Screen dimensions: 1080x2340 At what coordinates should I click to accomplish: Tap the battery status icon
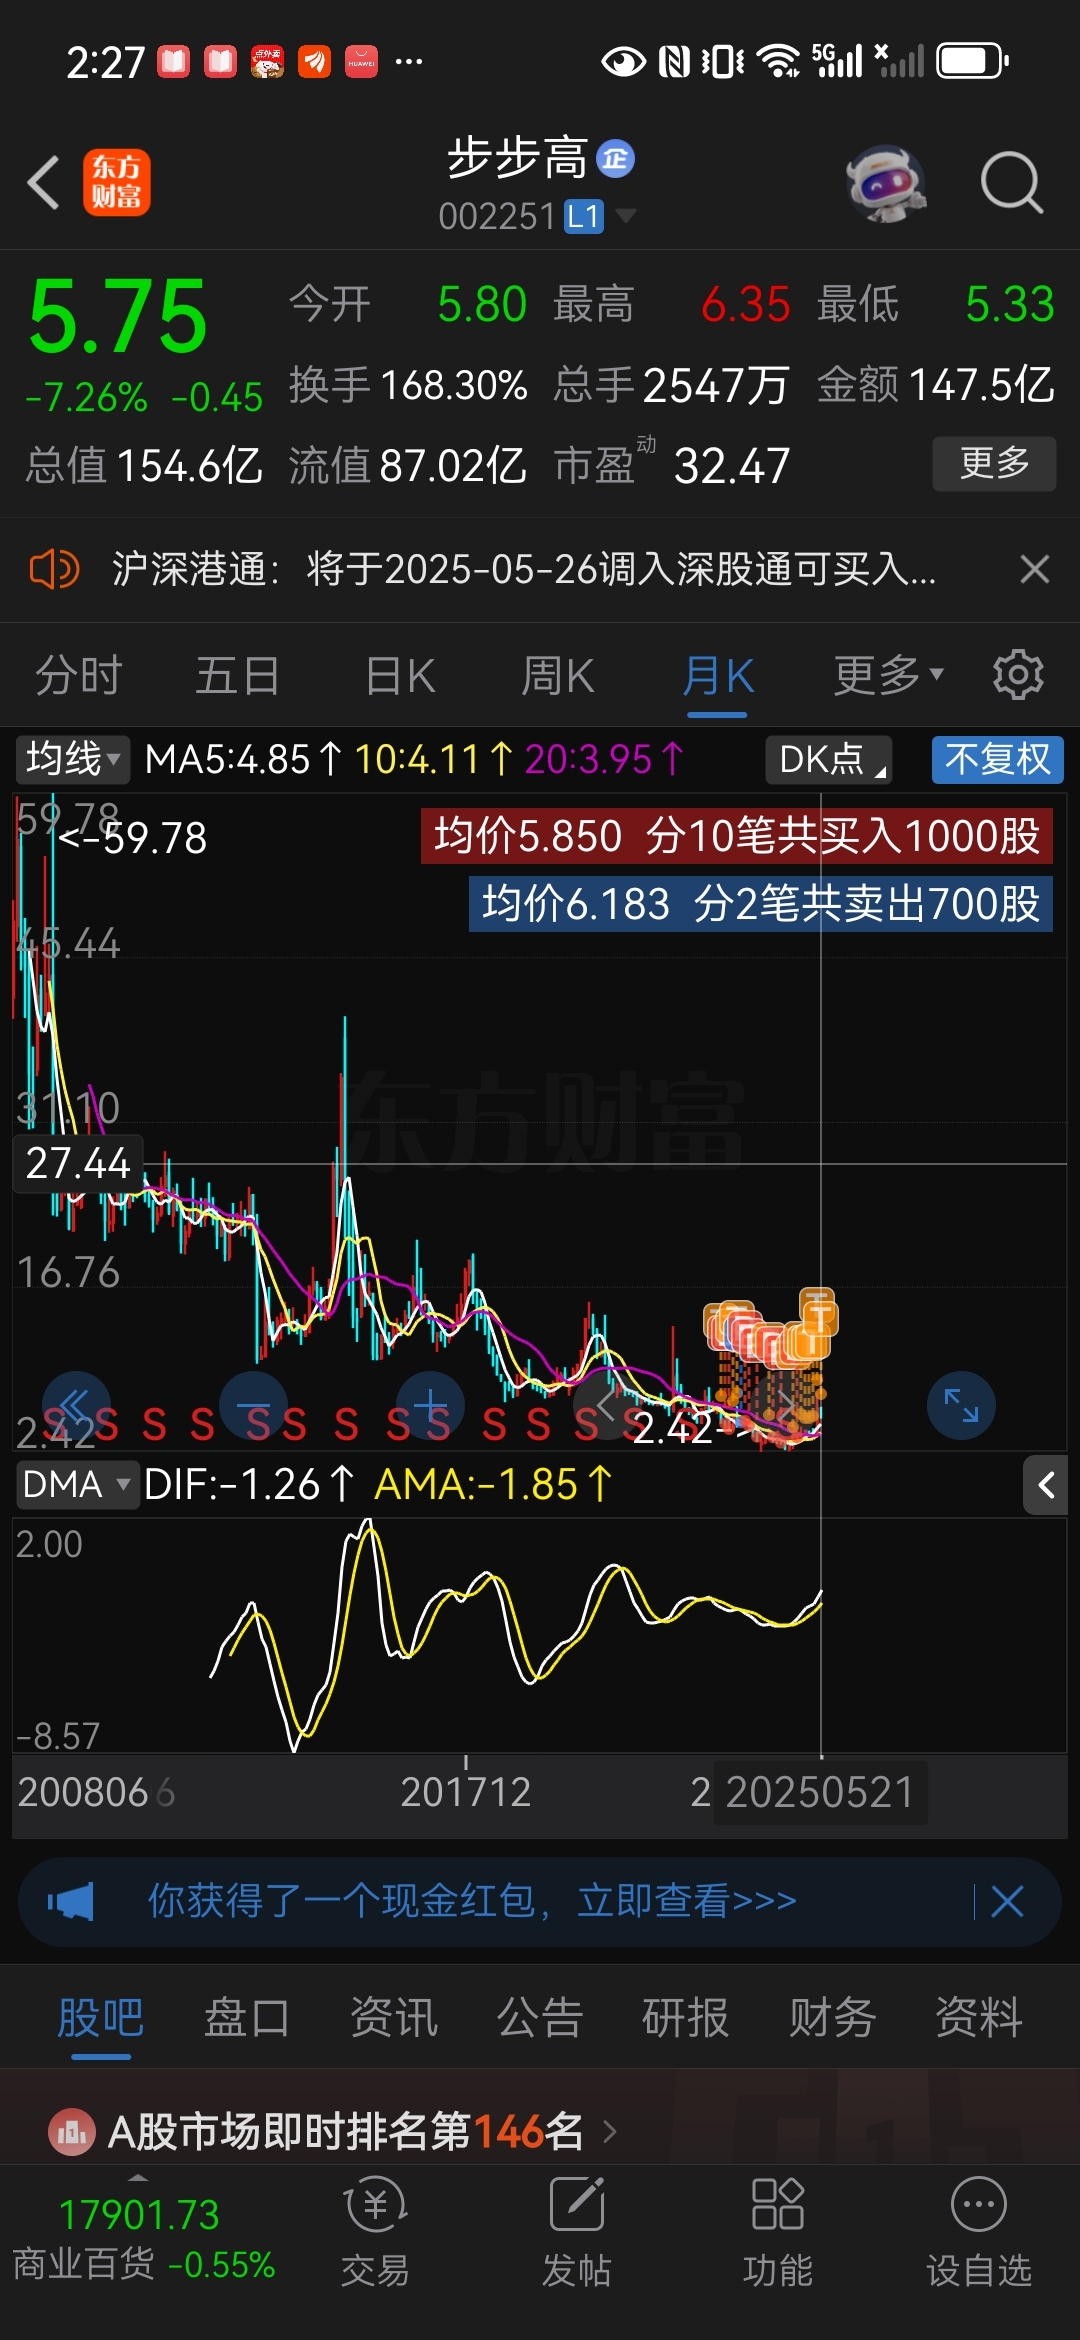coord(973,61)
